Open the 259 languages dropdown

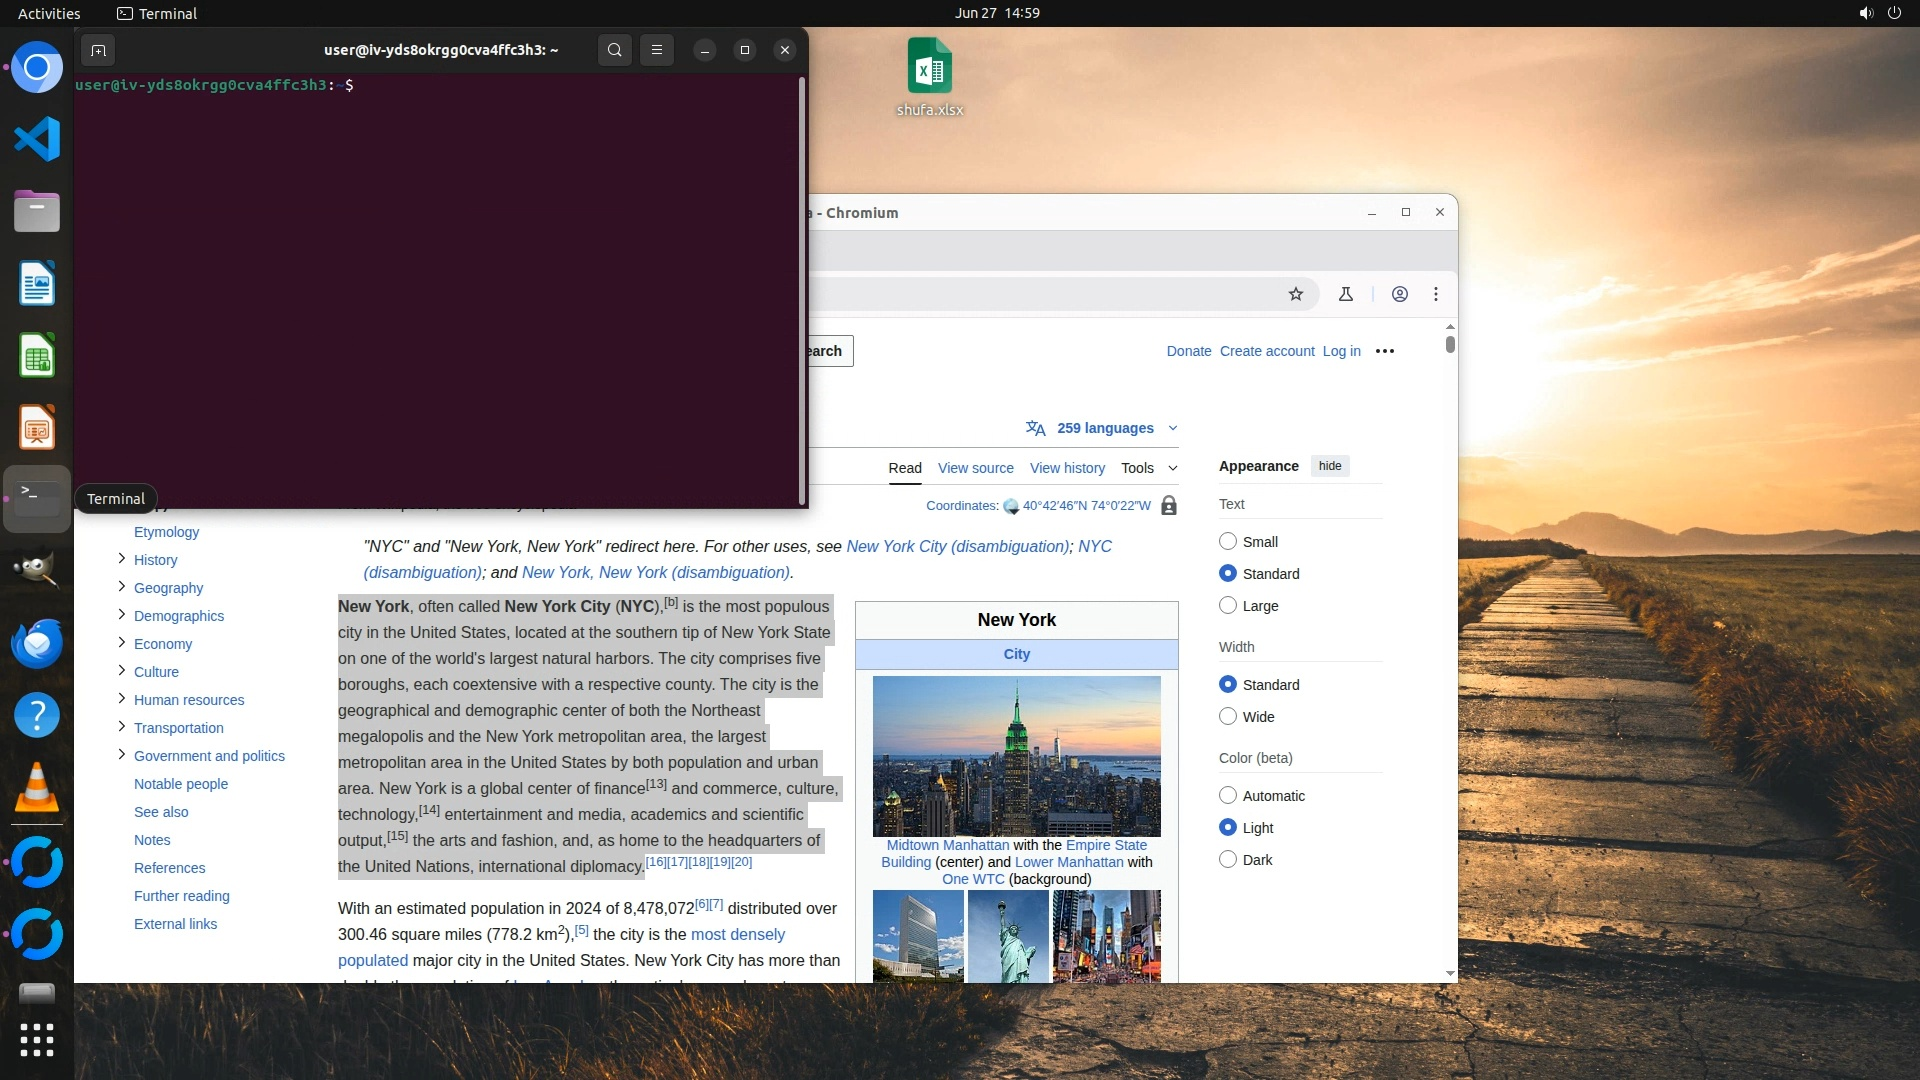pos(1102,428)
